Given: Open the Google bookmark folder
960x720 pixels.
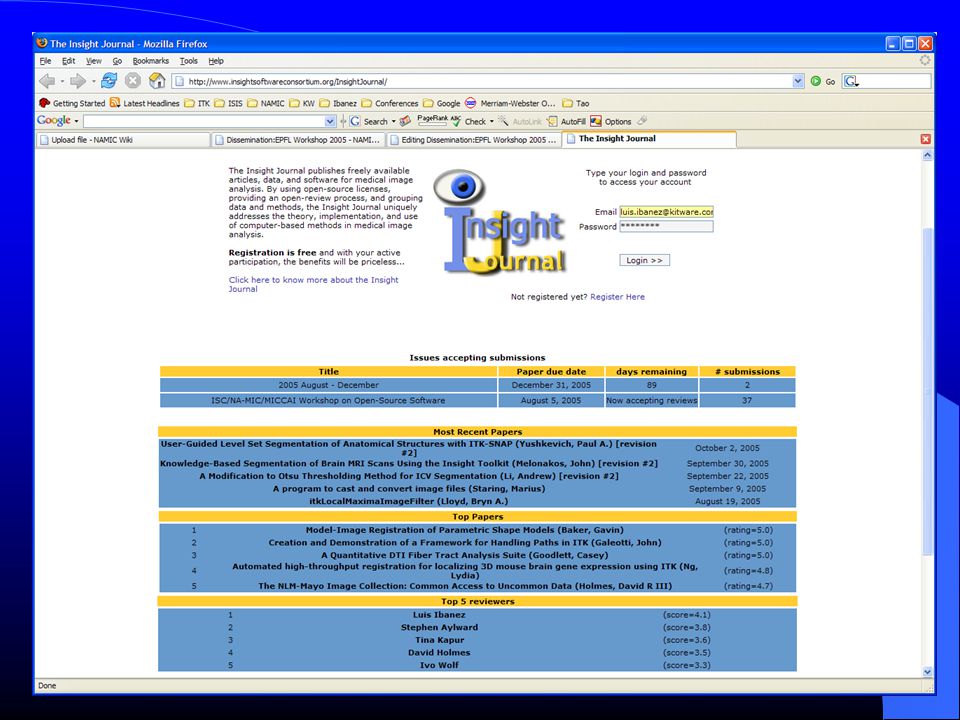Looking at the screenshot, I should (441, 103).
